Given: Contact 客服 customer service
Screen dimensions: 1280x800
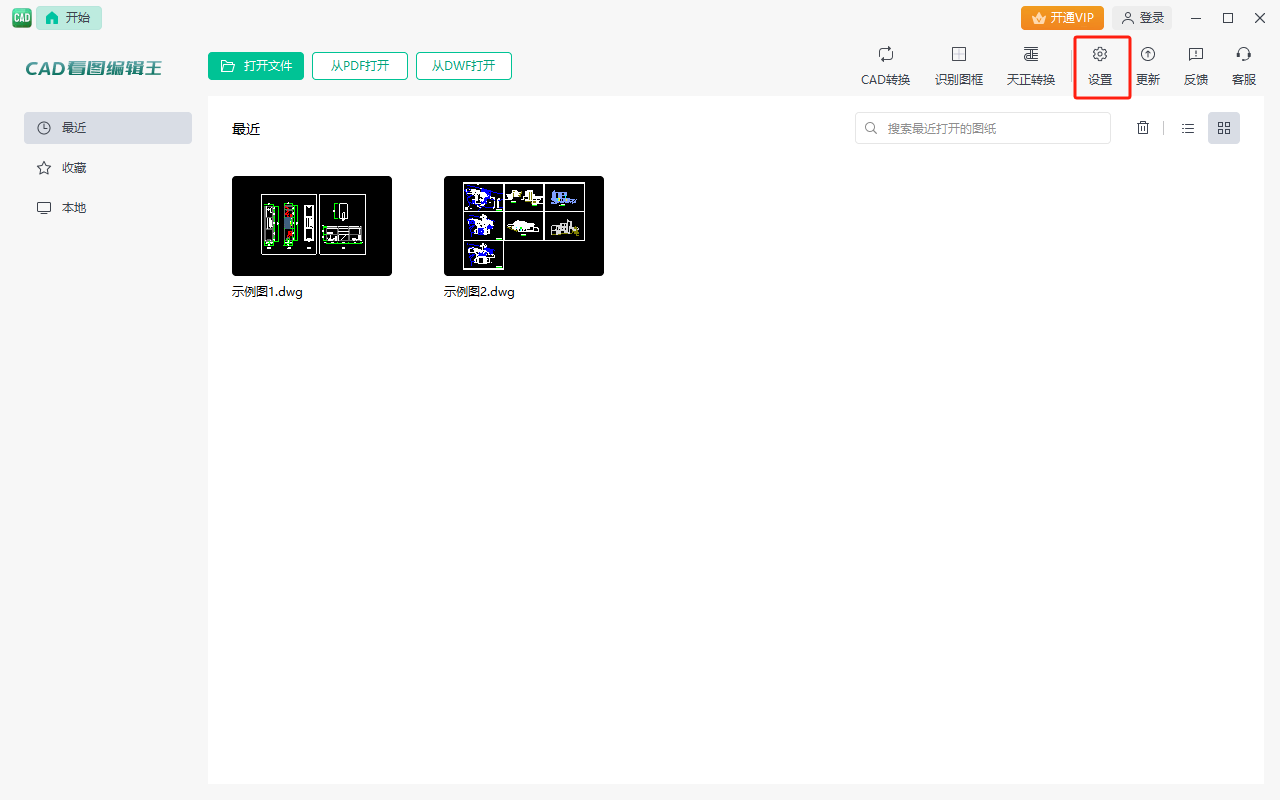Looking at the screenshot, I should (x=1244, y=66).
